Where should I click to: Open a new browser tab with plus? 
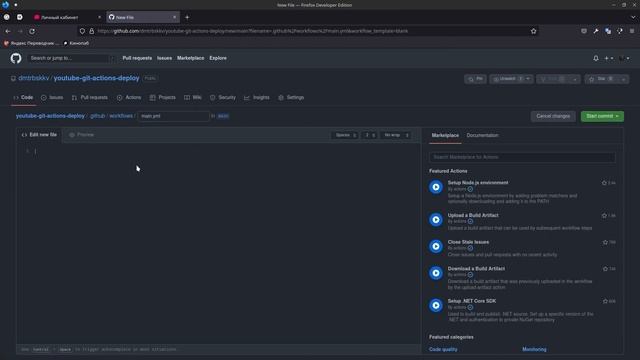[187, 17]
